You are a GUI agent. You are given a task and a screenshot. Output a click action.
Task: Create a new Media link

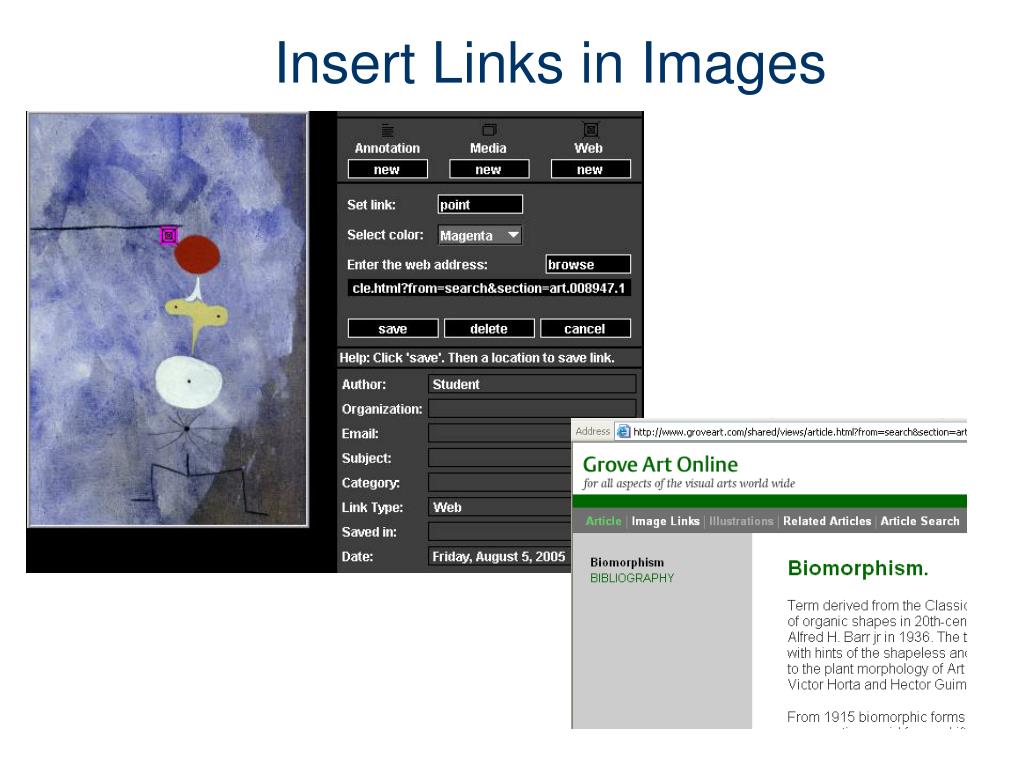tap(489, 169)
